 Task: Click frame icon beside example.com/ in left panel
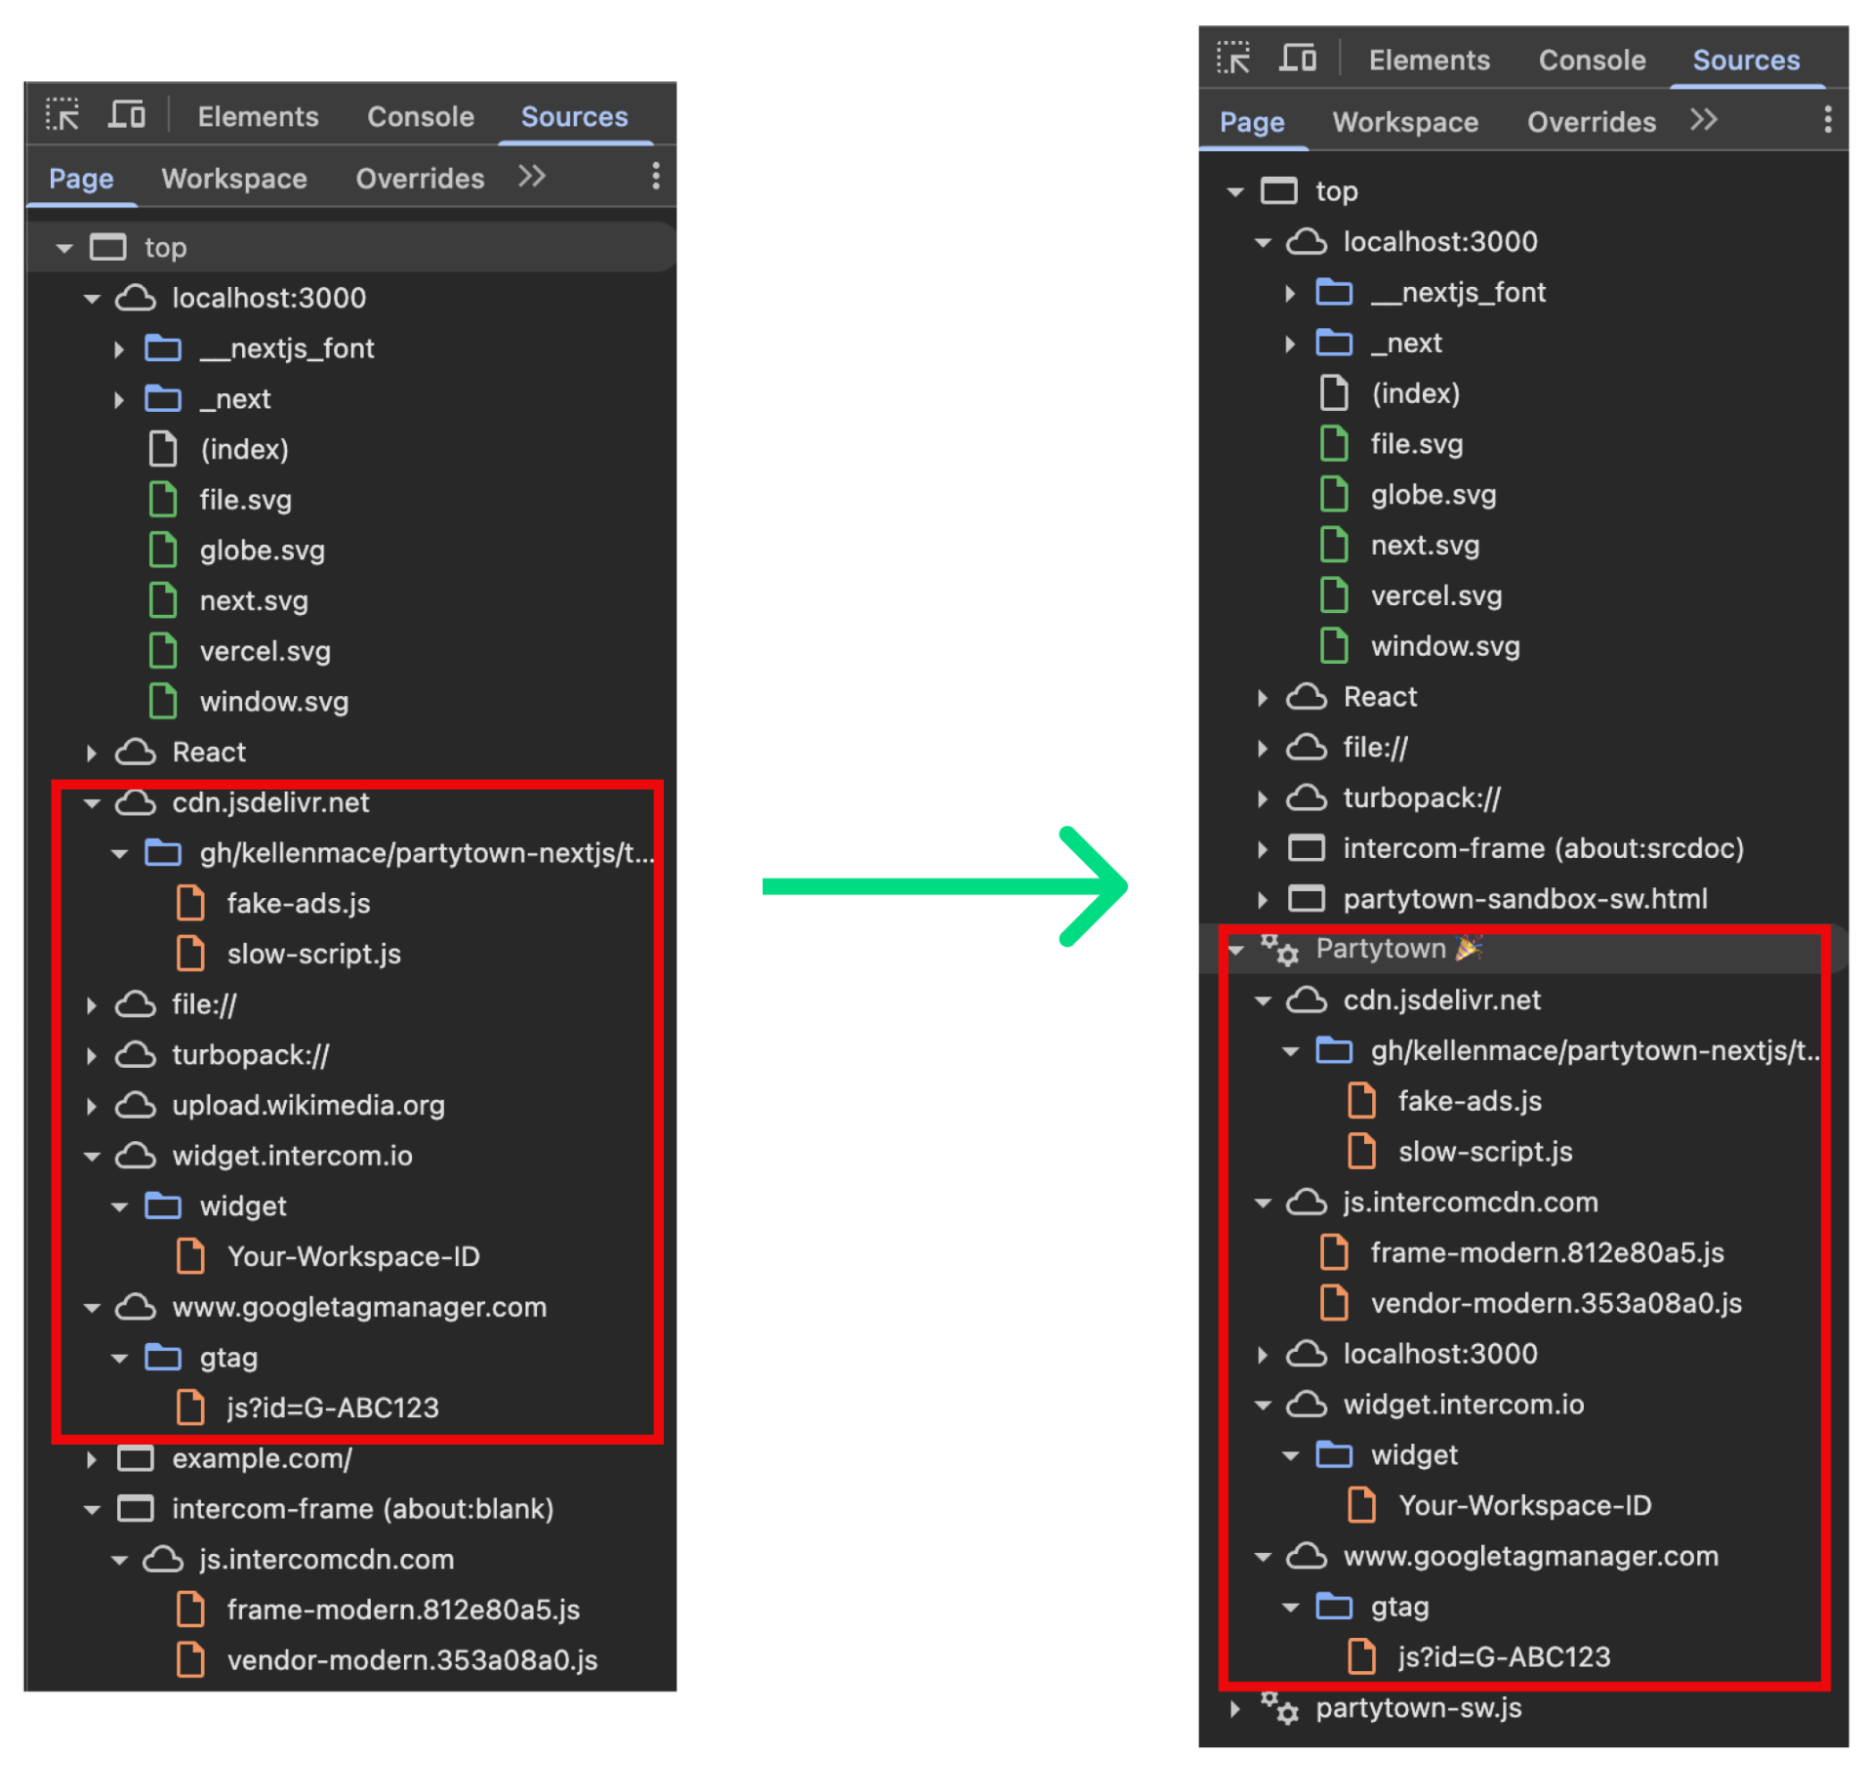(x=136, y=1458)
